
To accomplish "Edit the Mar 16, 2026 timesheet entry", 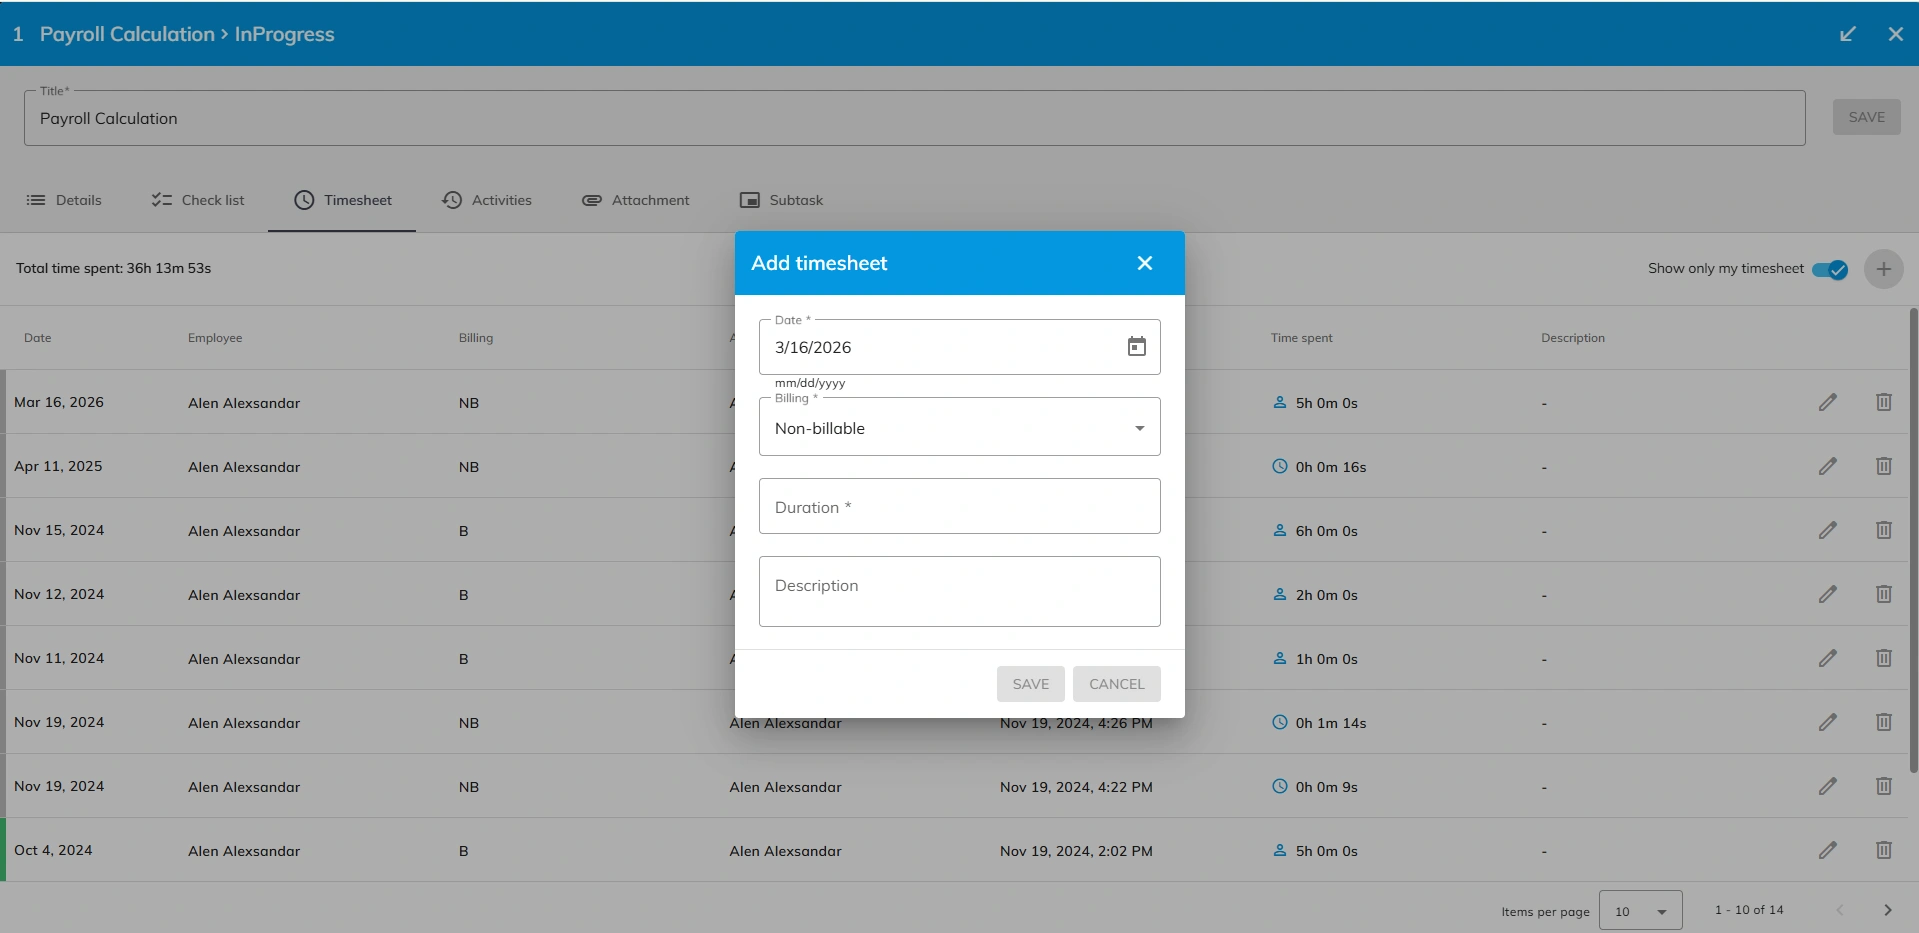I will (1827, 403).
